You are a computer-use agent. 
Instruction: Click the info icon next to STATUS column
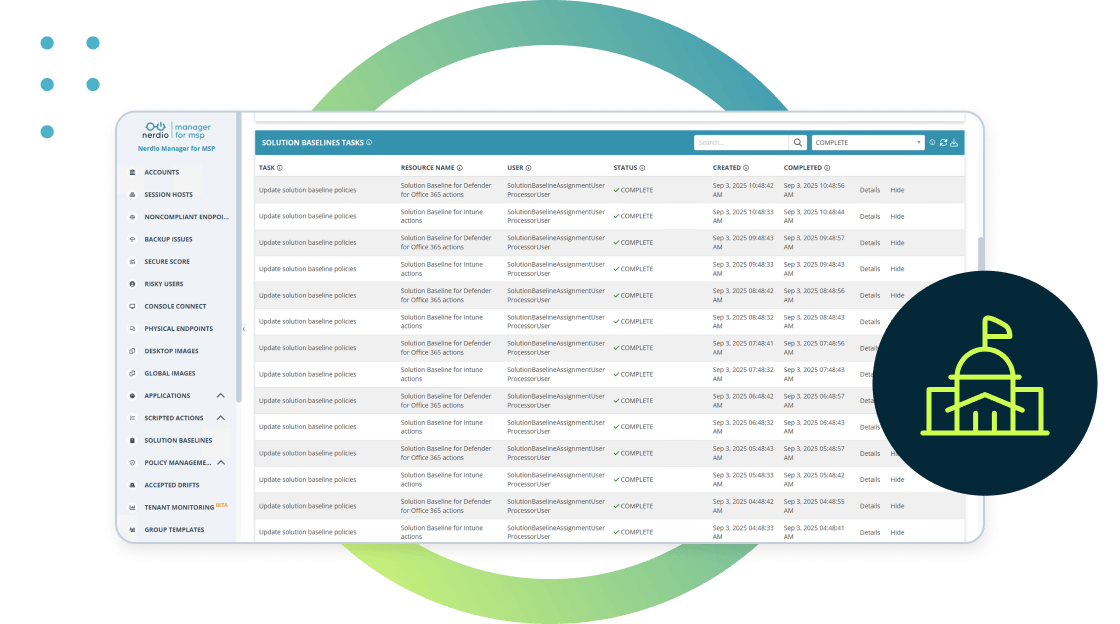coord(642,168)
